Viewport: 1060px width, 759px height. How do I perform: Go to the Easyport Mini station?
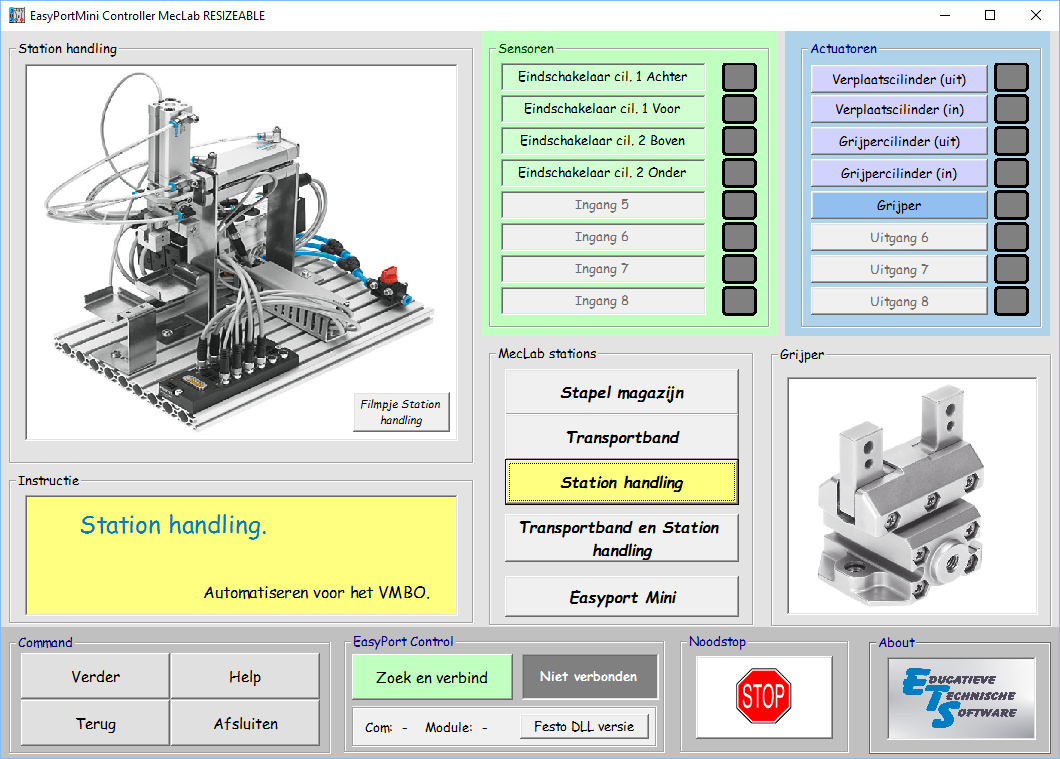point(622,597)
